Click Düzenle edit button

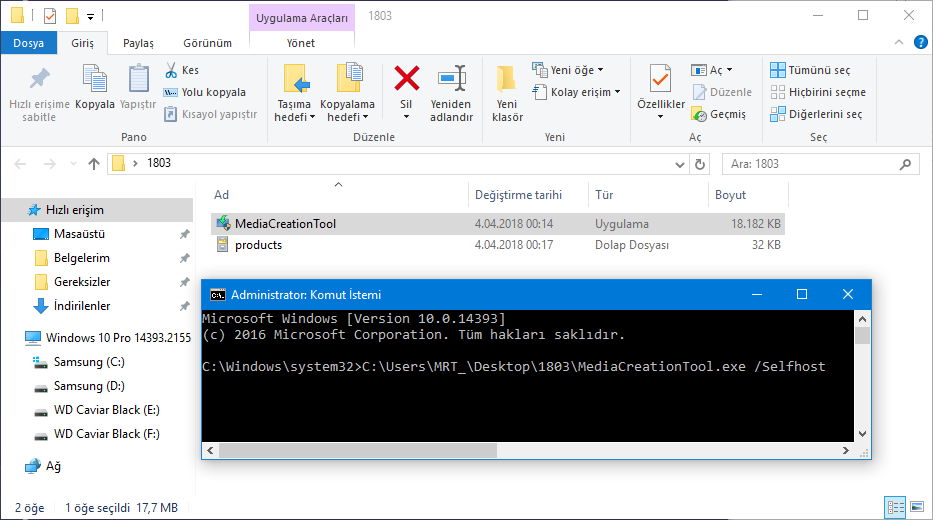[722, 92]
